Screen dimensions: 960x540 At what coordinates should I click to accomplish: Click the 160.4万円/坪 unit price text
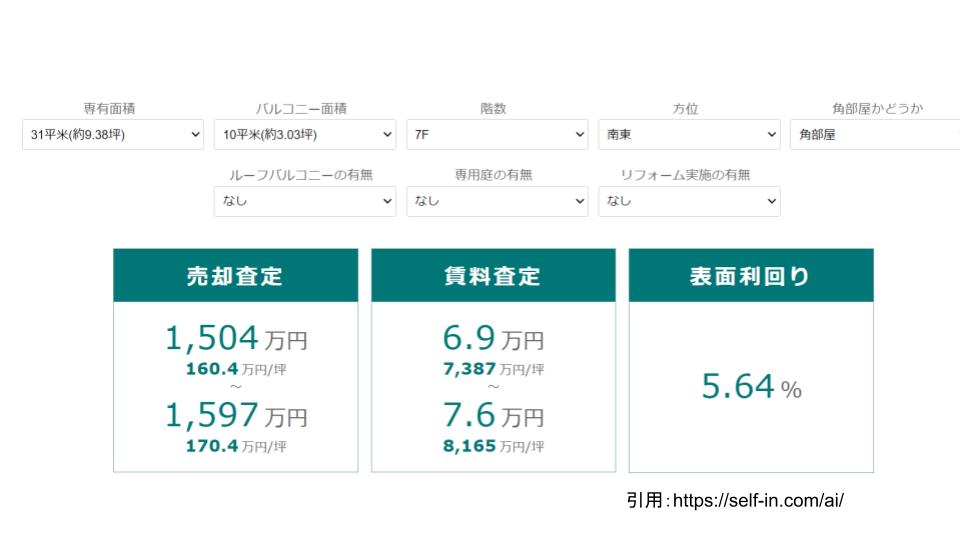tap(236, 369)
